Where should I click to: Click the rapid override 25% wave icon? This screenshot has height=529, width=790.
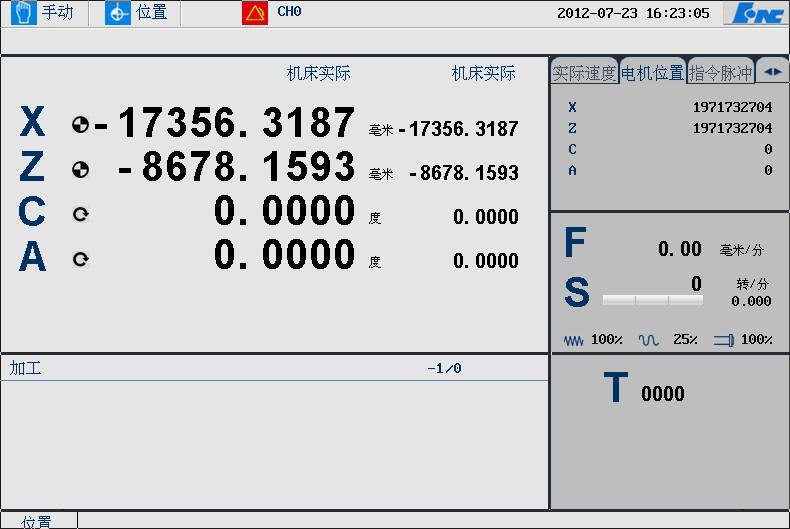point(649,340)
